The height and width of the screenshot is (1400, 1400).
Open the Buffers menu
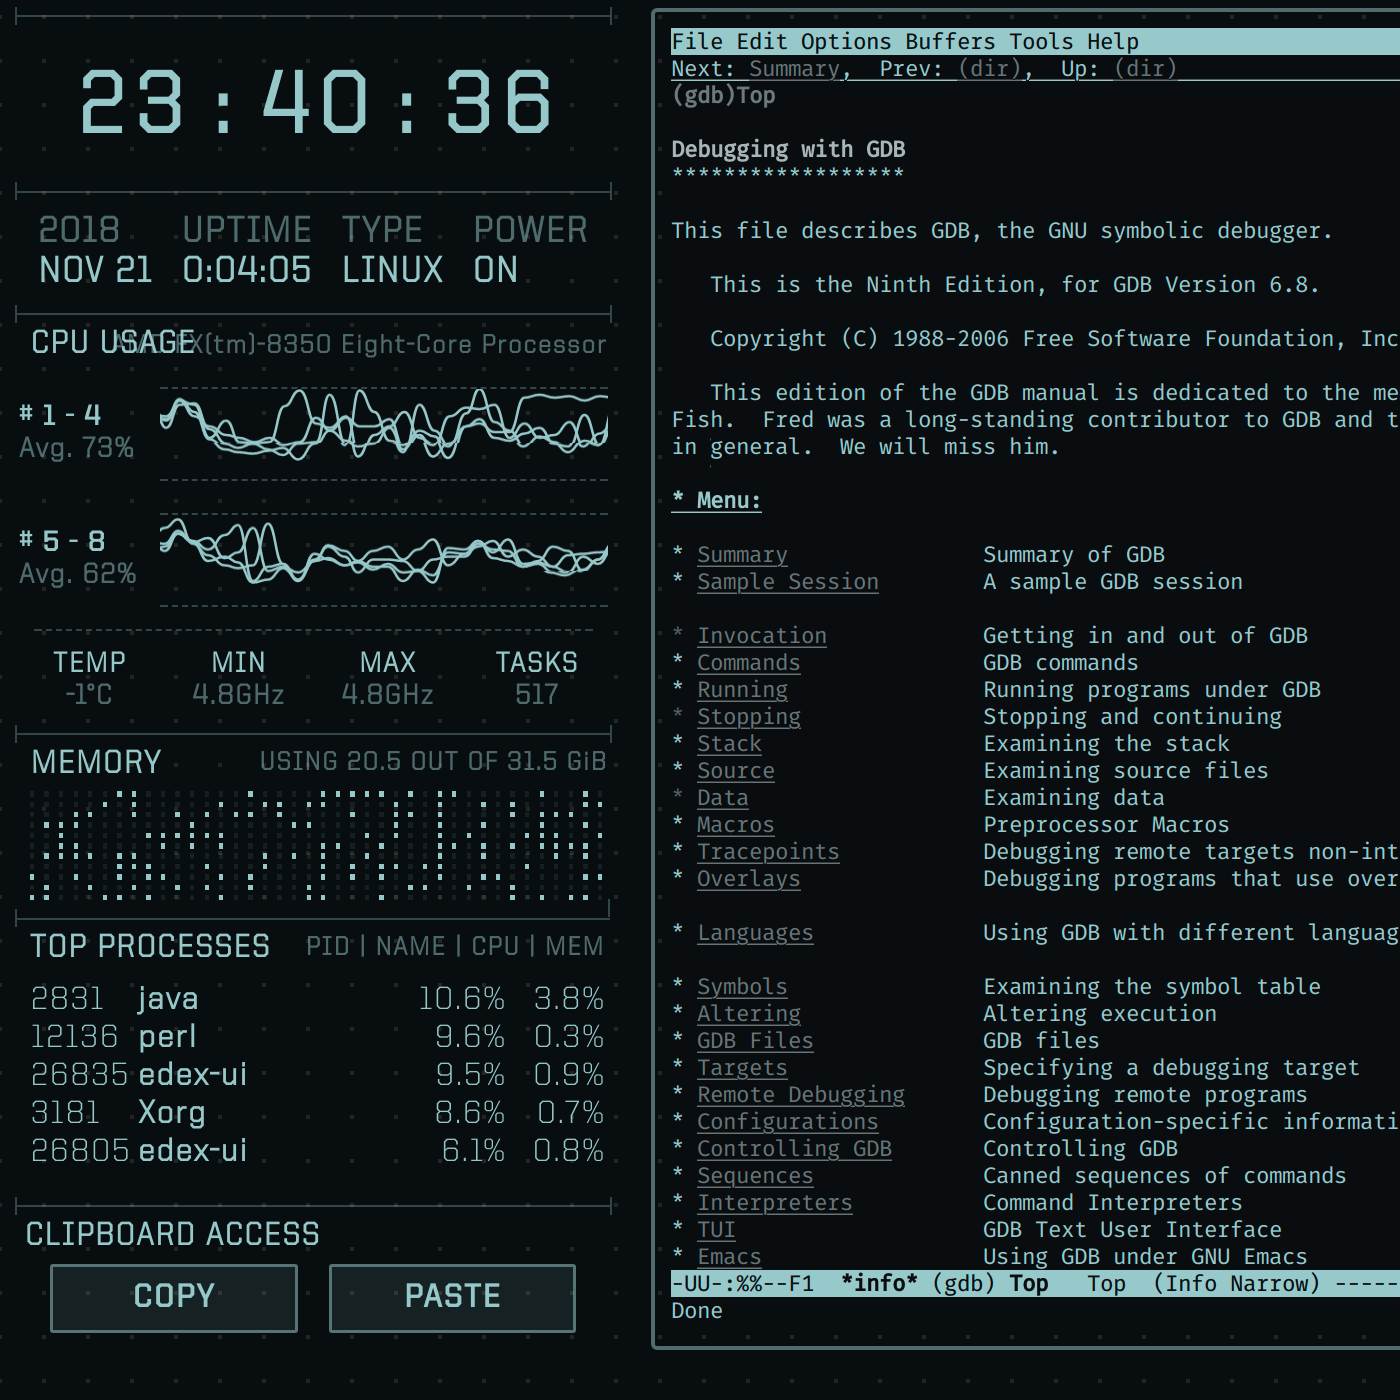click(x=950, y=42)
